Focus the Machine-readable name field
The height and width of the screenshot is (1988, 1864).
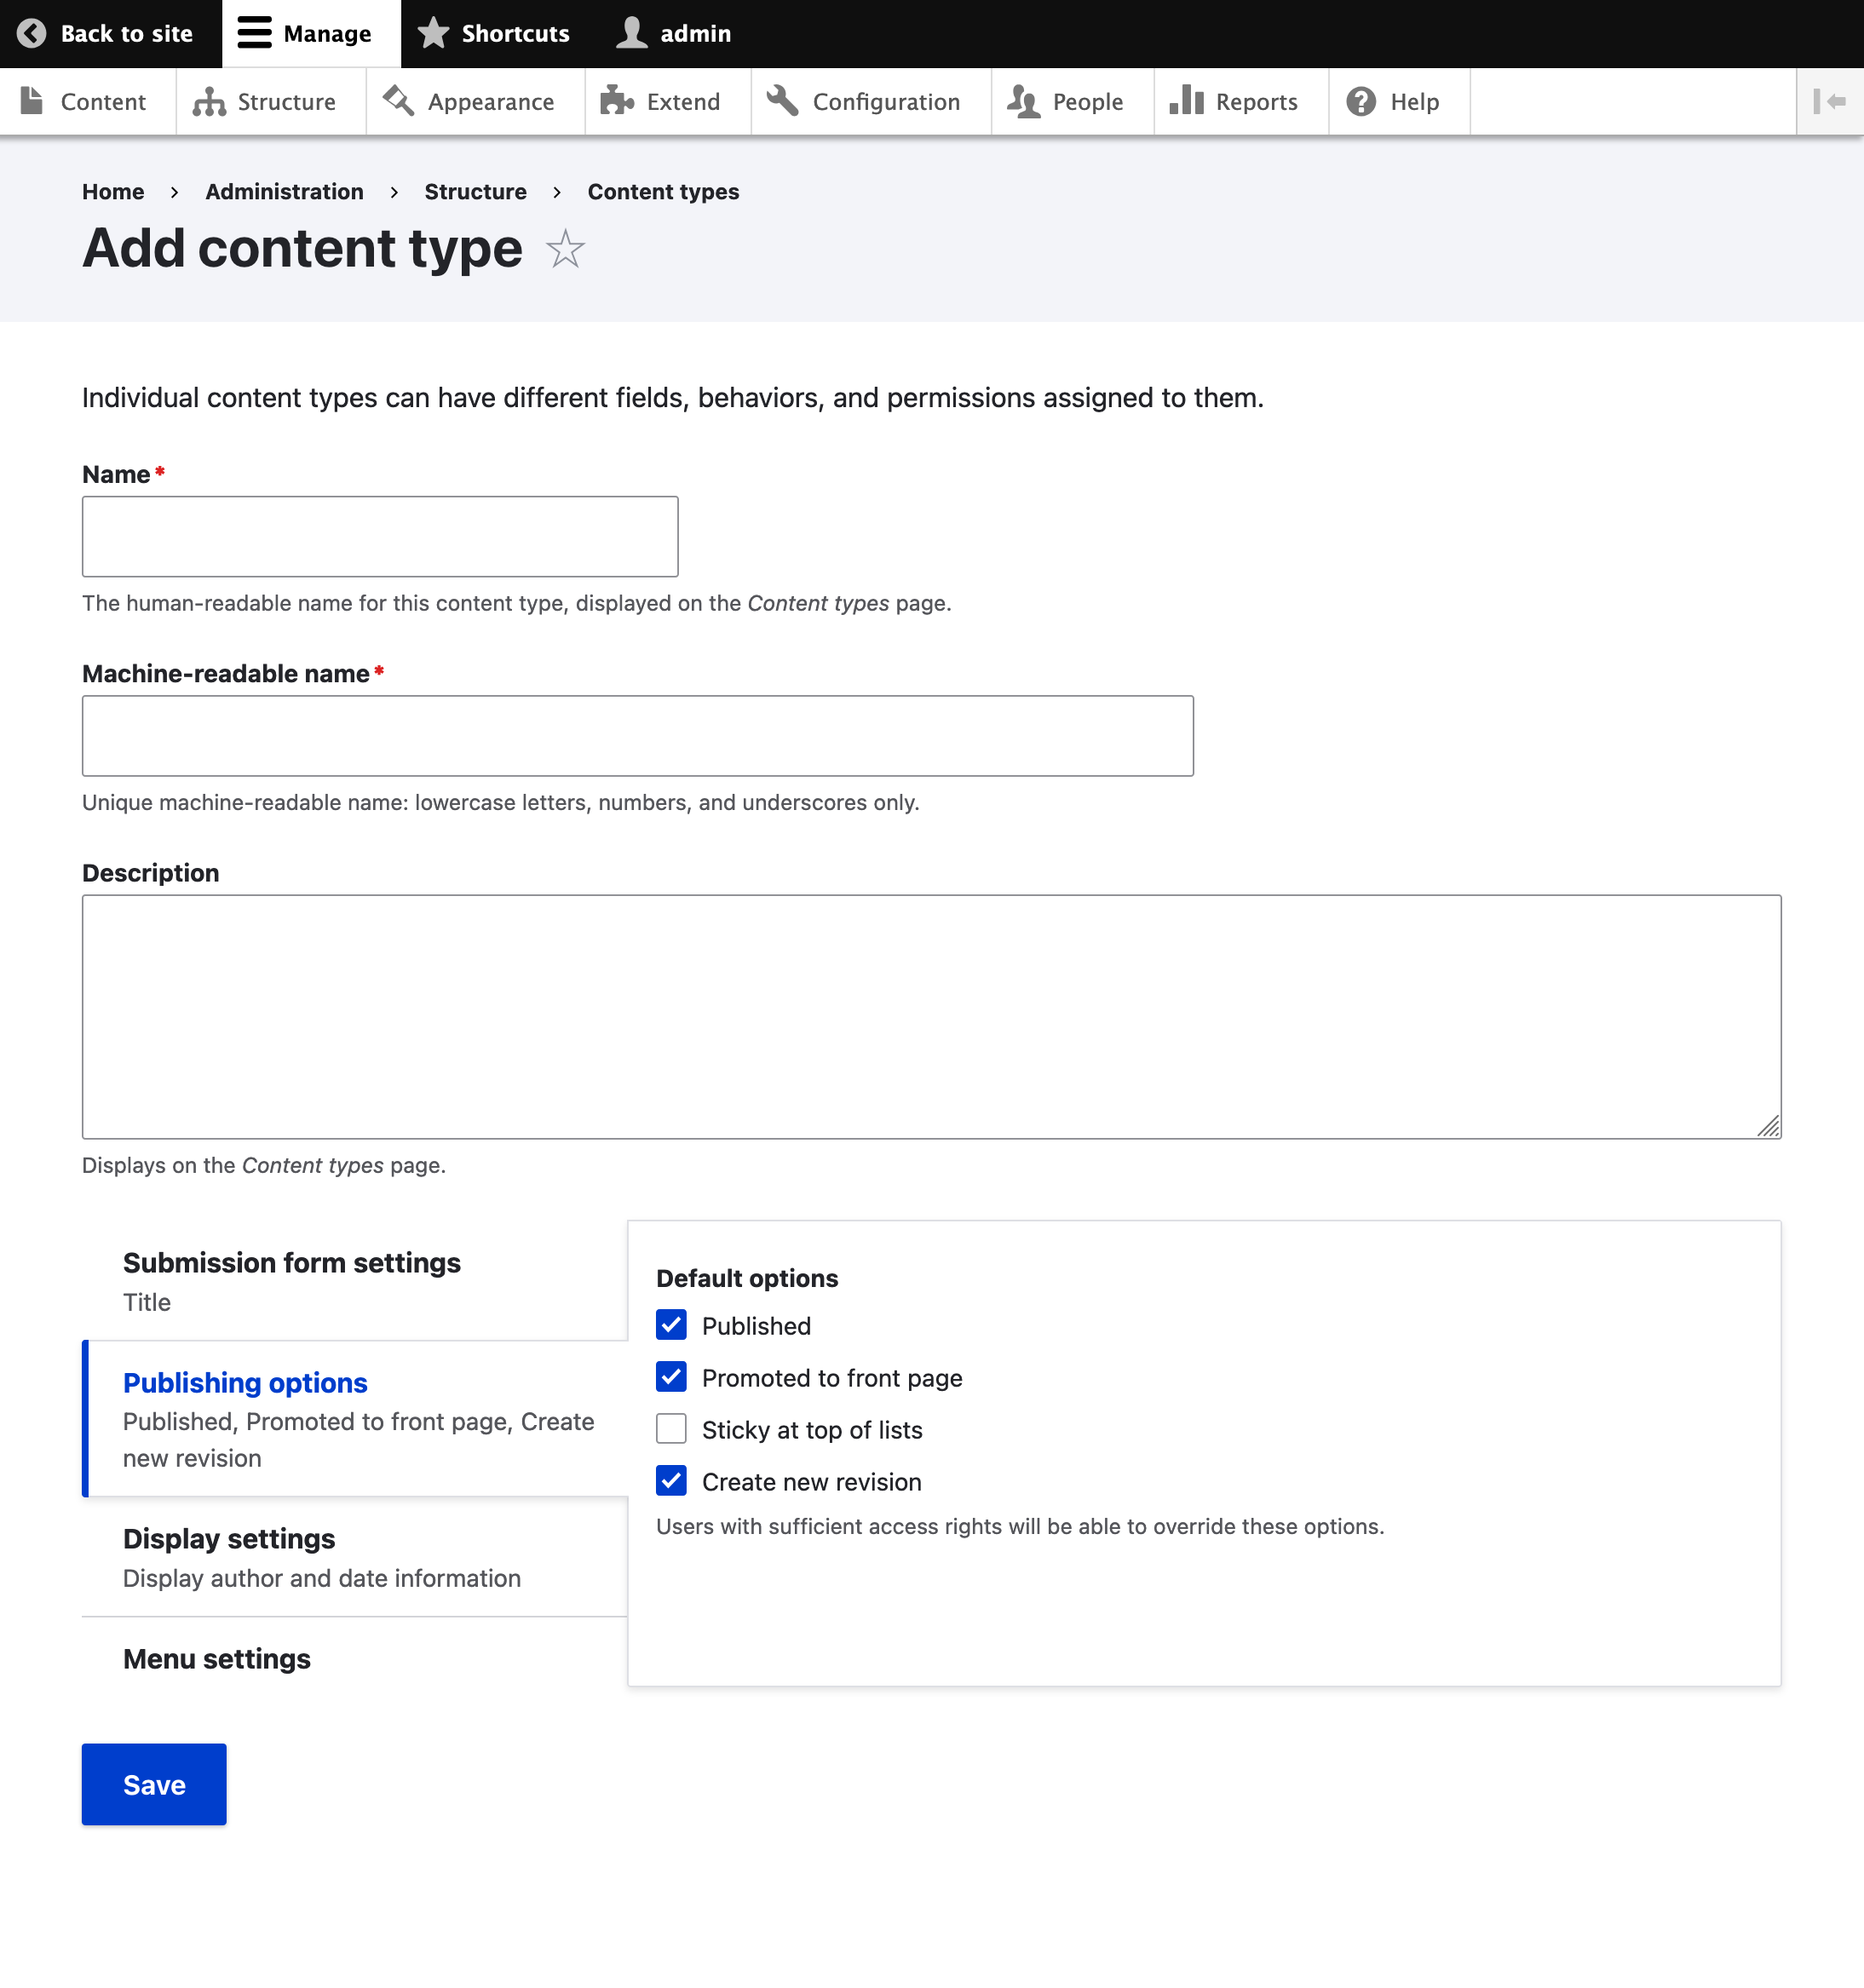click(x=638, y=736)
